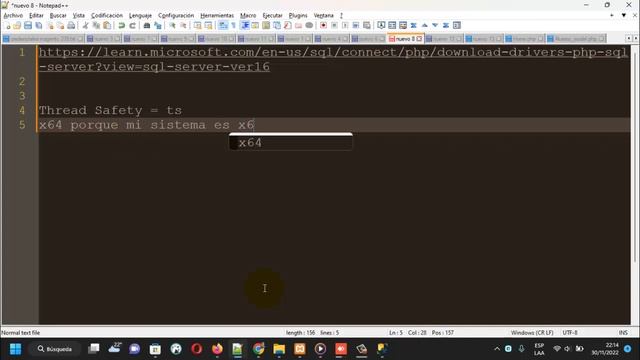This screenshot has height=360, width=640.
Task: Click the tab bar scroll right arrow
Action: coord(636,38)
